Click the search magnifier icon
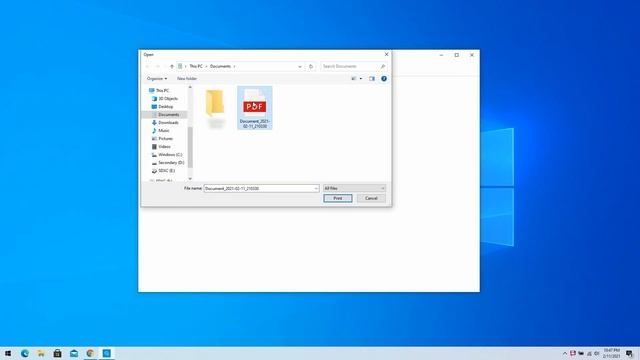Viewport: 640px width, 360px height. 382,66
